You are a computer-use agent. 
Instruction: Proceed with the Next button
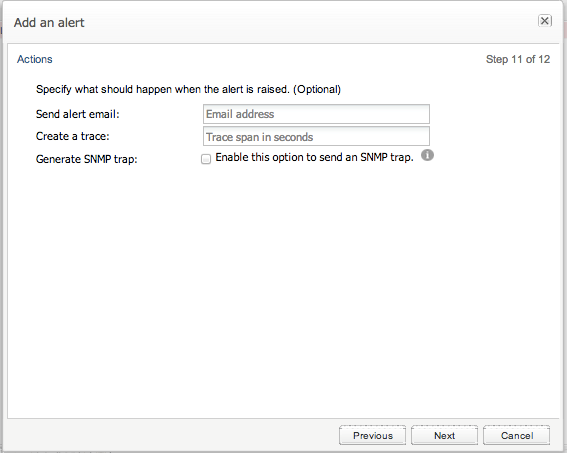[x=444, y=435]
